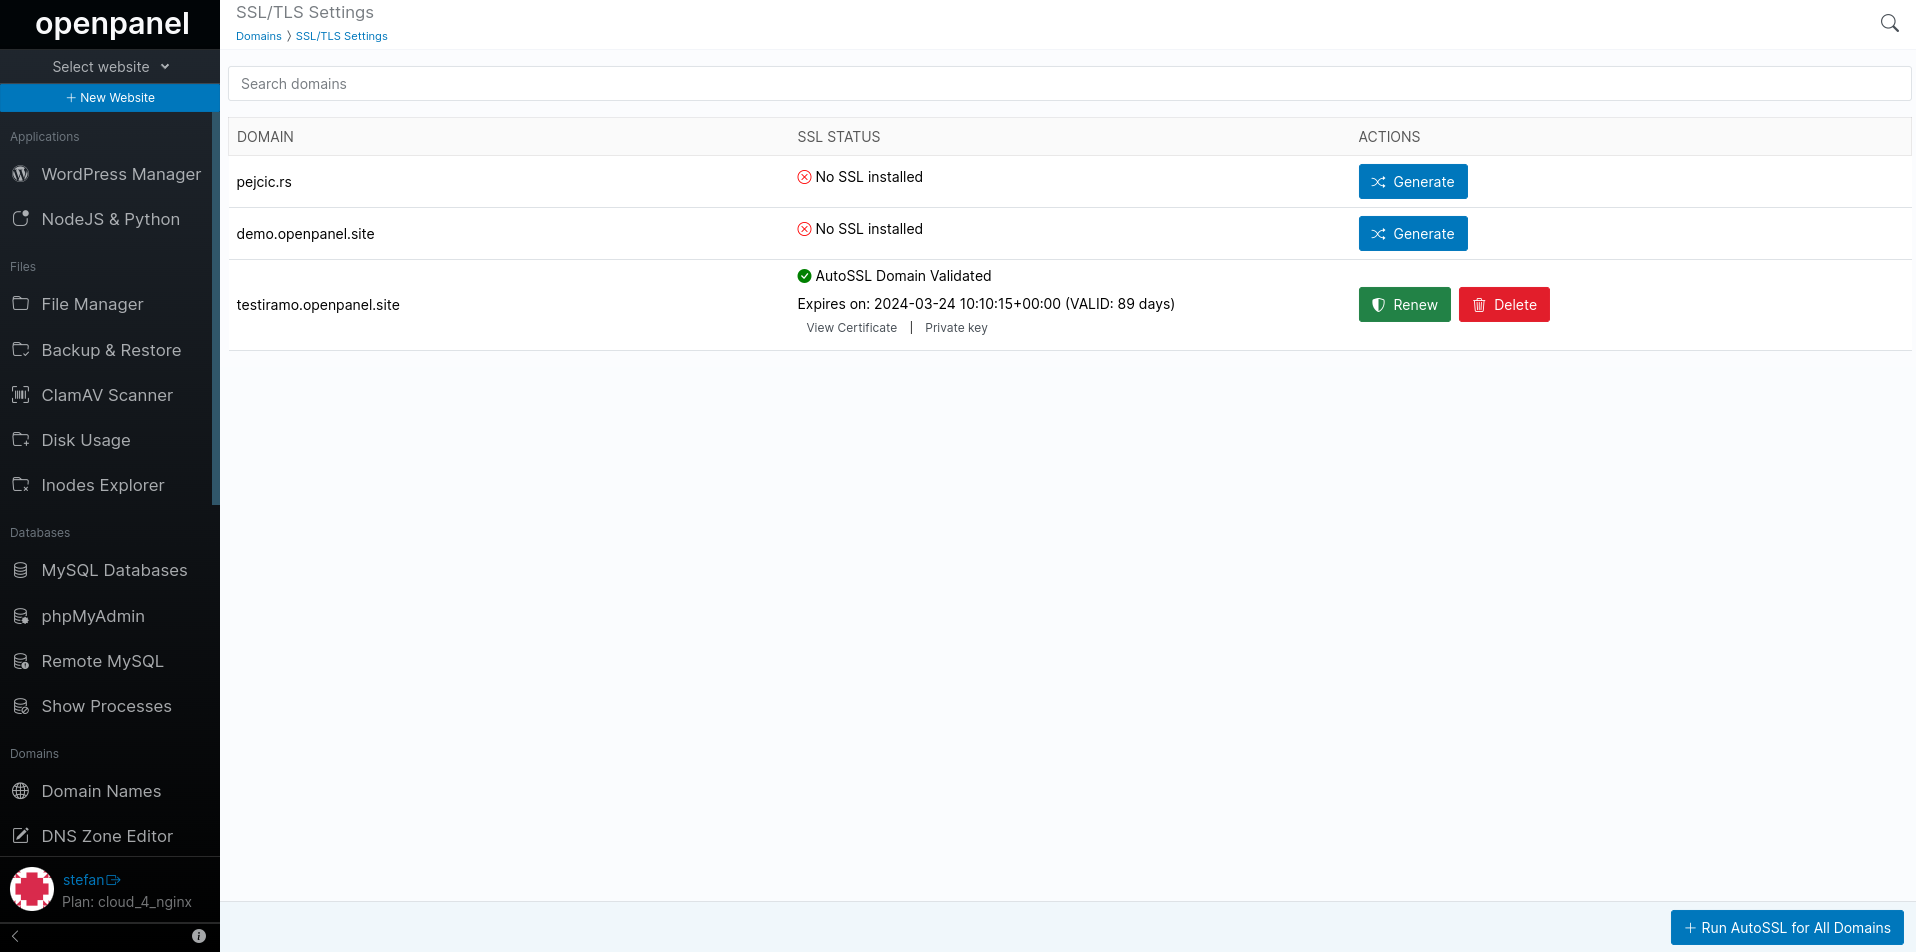Click the sidebar scrollbar
The height and width of the screenshot is (952, 1916).
215,308
